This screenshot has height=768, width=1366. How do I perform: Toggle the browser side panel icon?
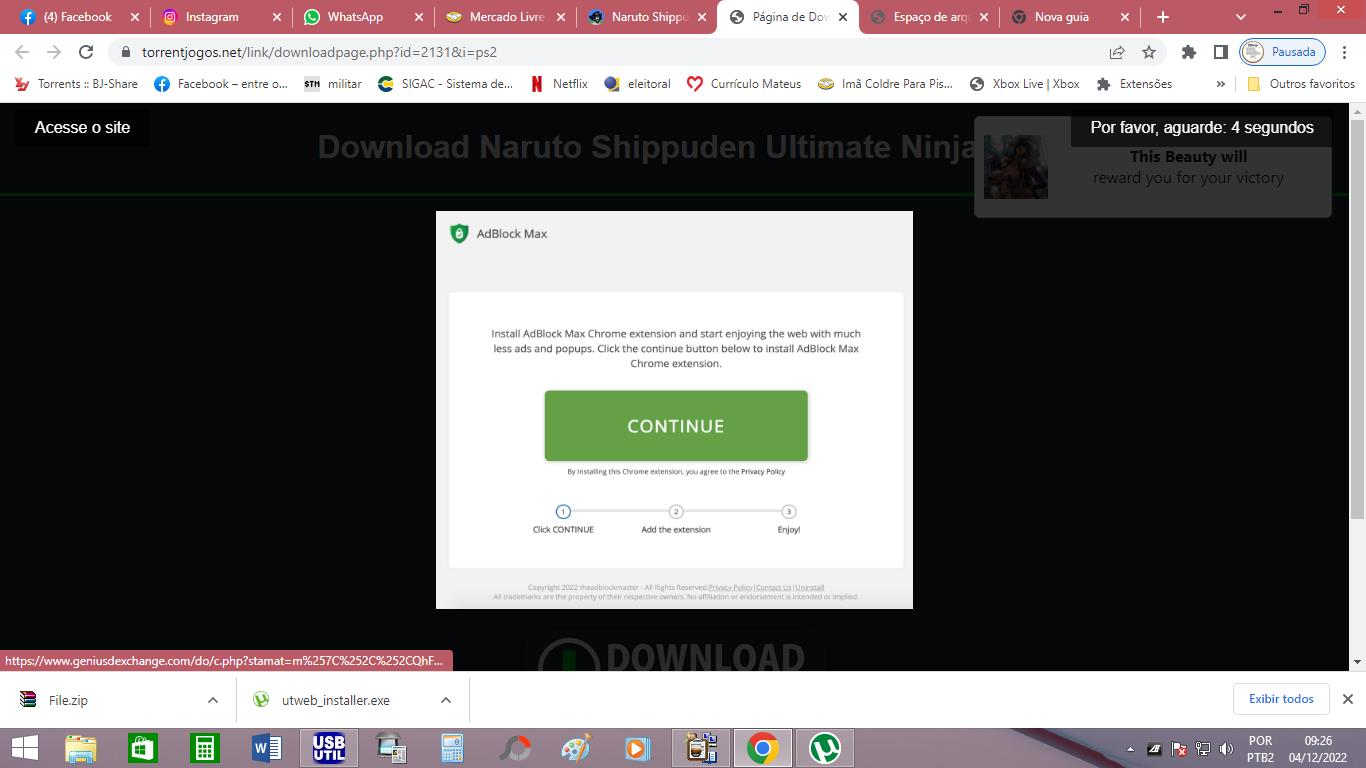tap(1220, 52)
